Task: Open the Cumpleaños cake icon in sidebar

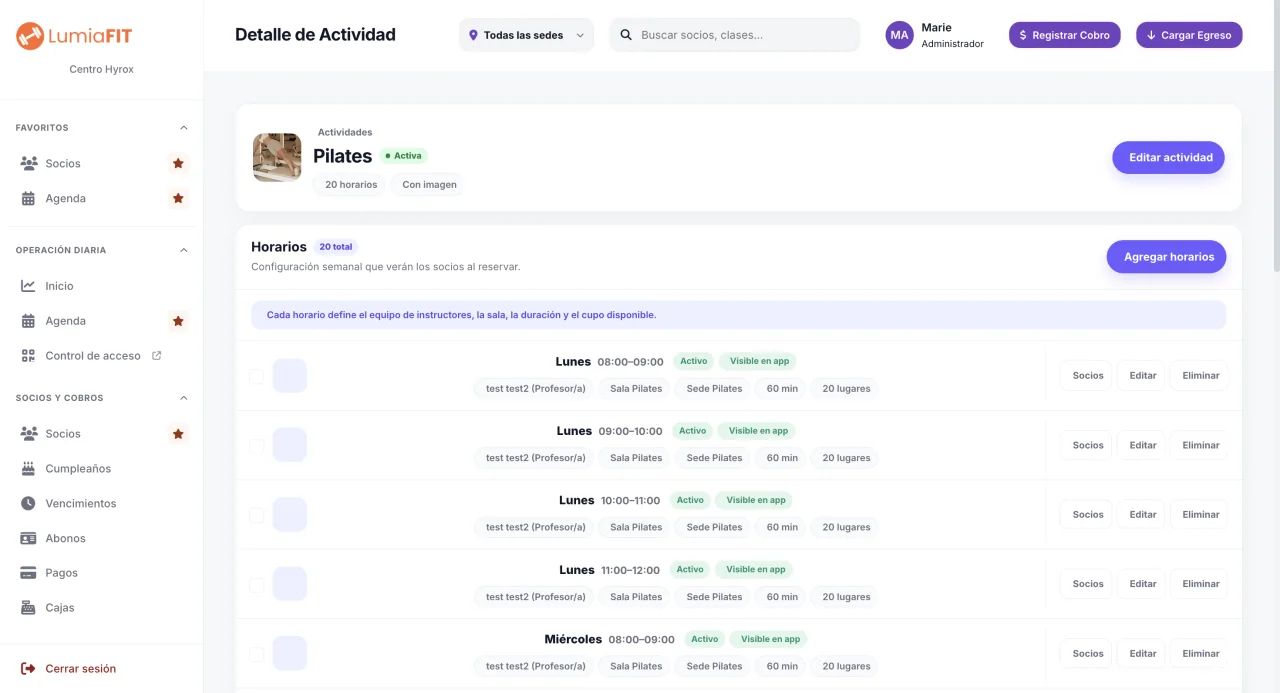Action: click(x=28, y=468)
